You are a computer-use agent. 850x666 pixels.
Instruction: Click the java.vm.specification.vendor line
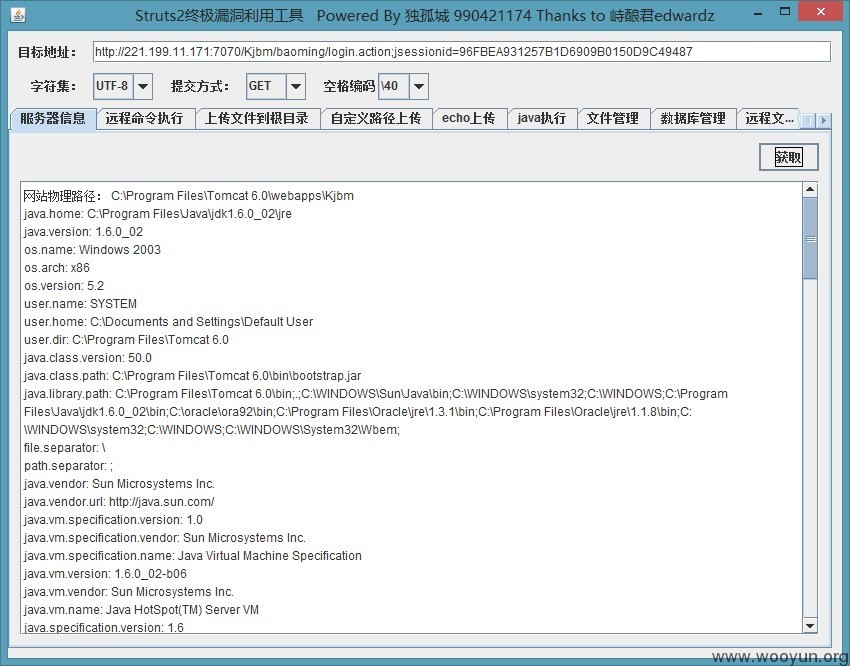(165, 538)
